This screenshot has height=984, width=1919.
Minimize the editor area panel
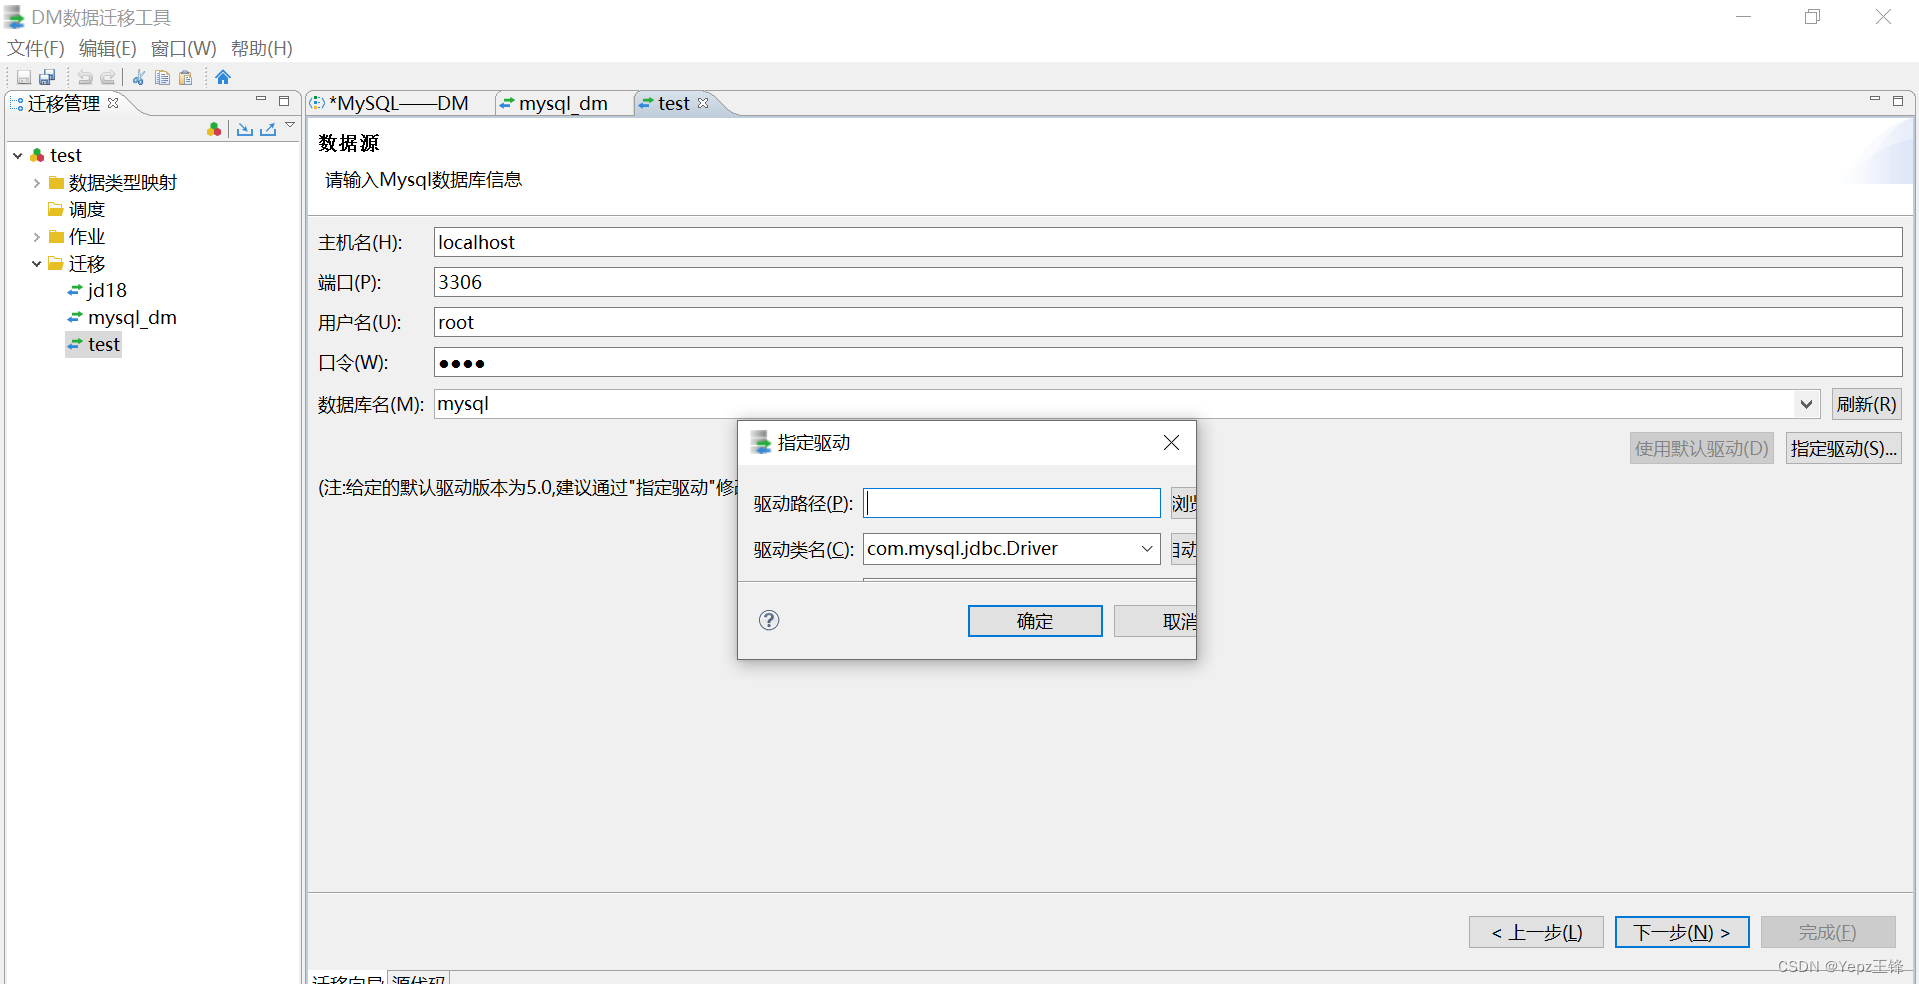(1875, 100)
